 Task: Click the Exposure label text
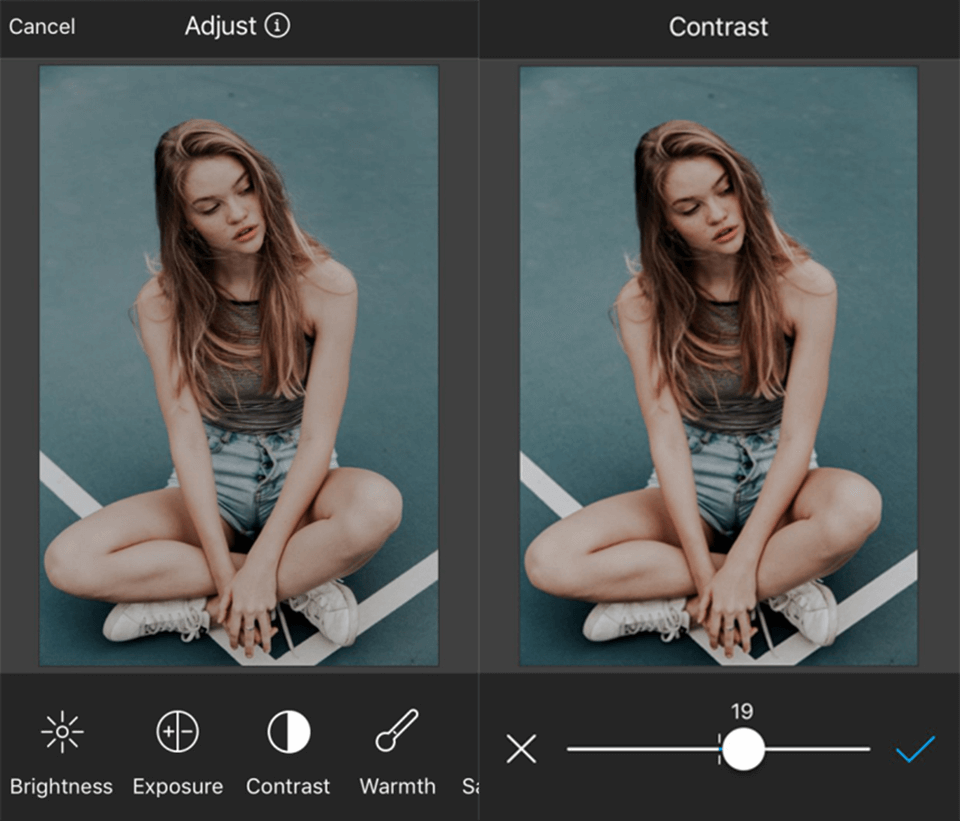[x=176, y=787]
